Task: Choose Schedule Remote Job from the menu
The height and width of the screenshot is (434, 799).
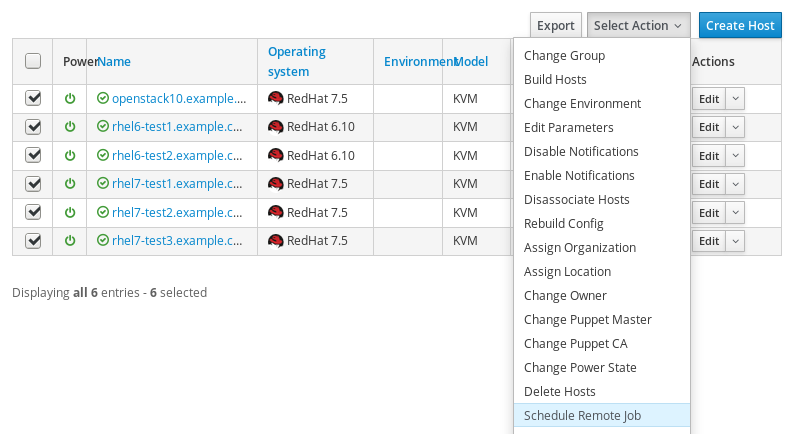Action: [582, 416]
